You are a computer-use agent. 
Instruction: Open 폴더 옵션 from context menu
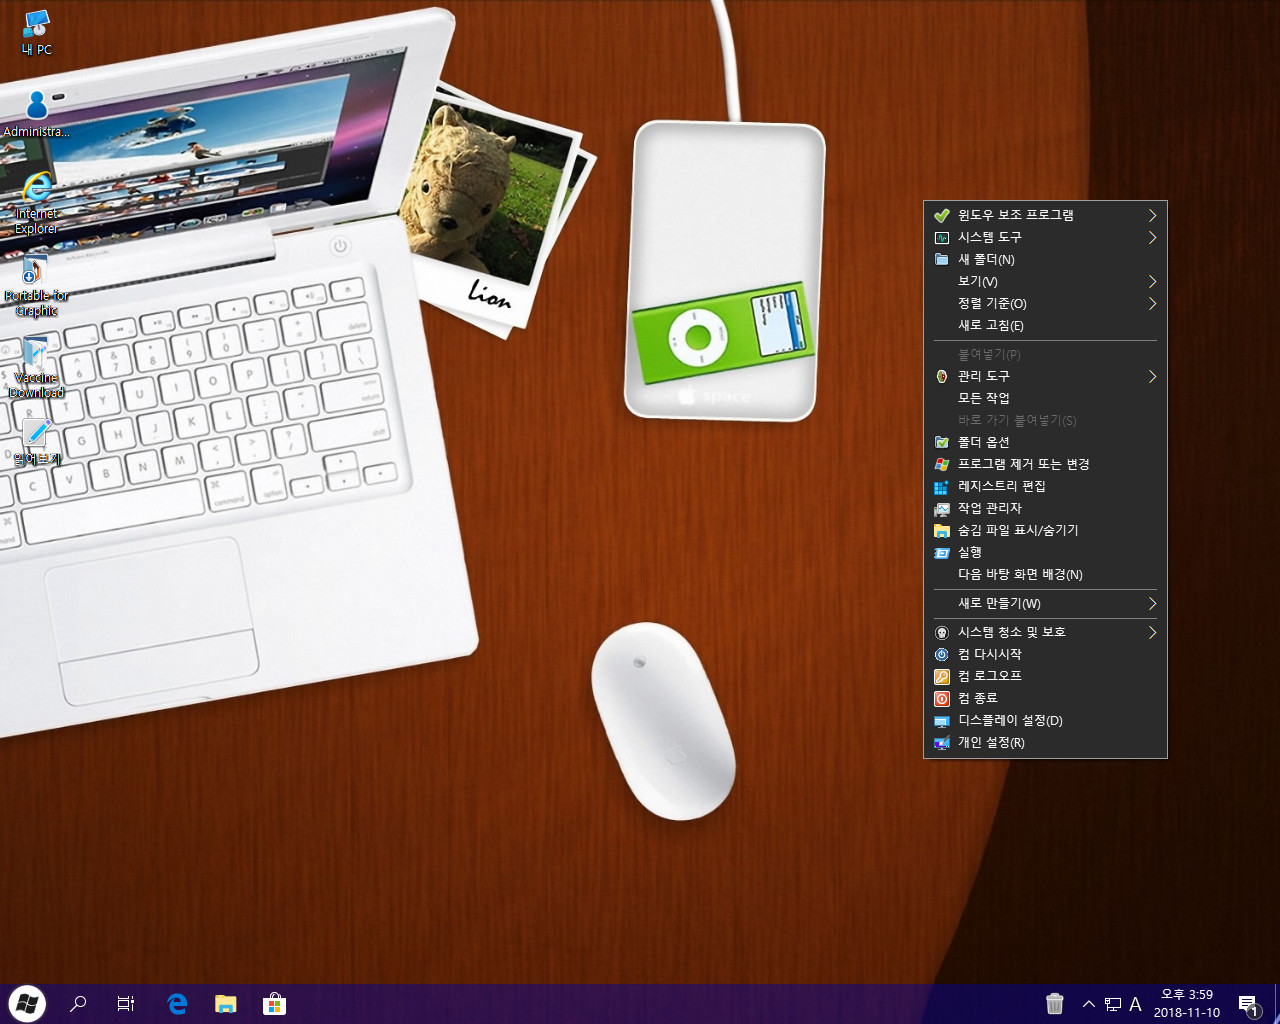pyautogui.click(x=1045, y=442)
